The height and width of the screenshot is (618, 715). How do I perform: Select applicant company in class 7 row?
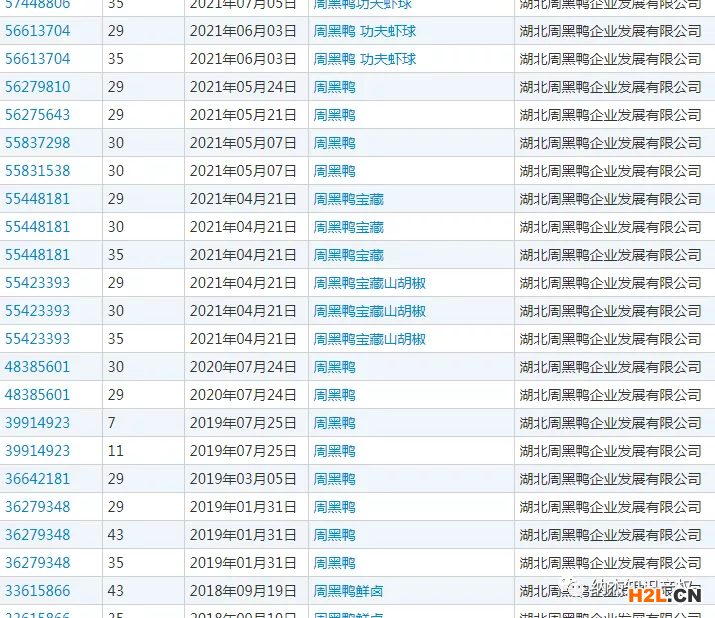point(610,423)
